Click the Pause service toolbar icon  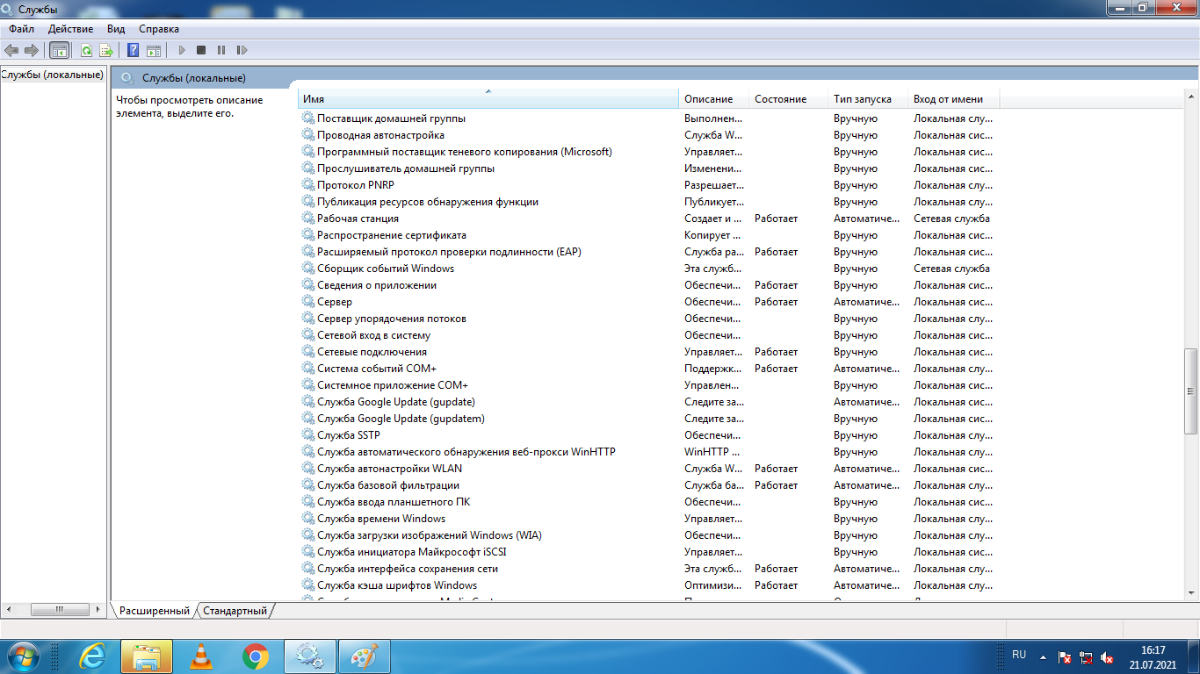click(221, 50)
